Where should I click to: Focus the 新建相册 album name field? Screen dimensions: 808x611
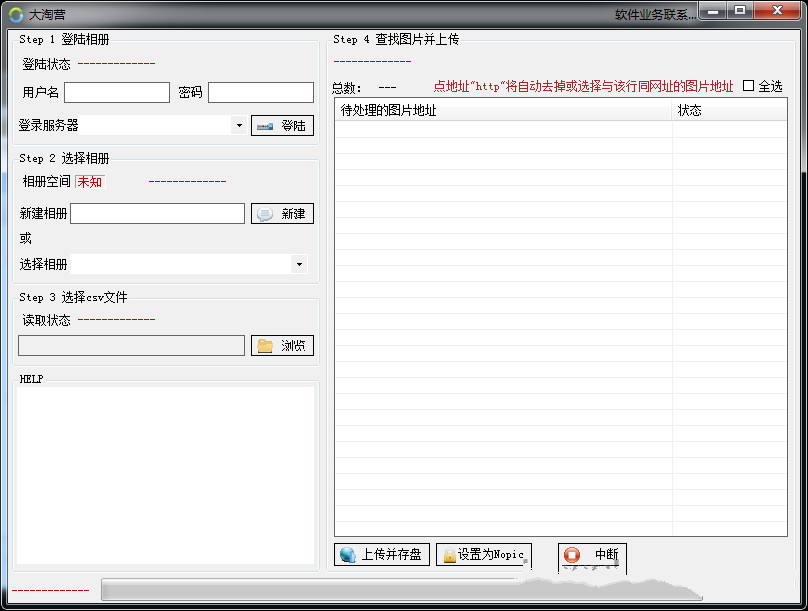click(x=157, y=213)
